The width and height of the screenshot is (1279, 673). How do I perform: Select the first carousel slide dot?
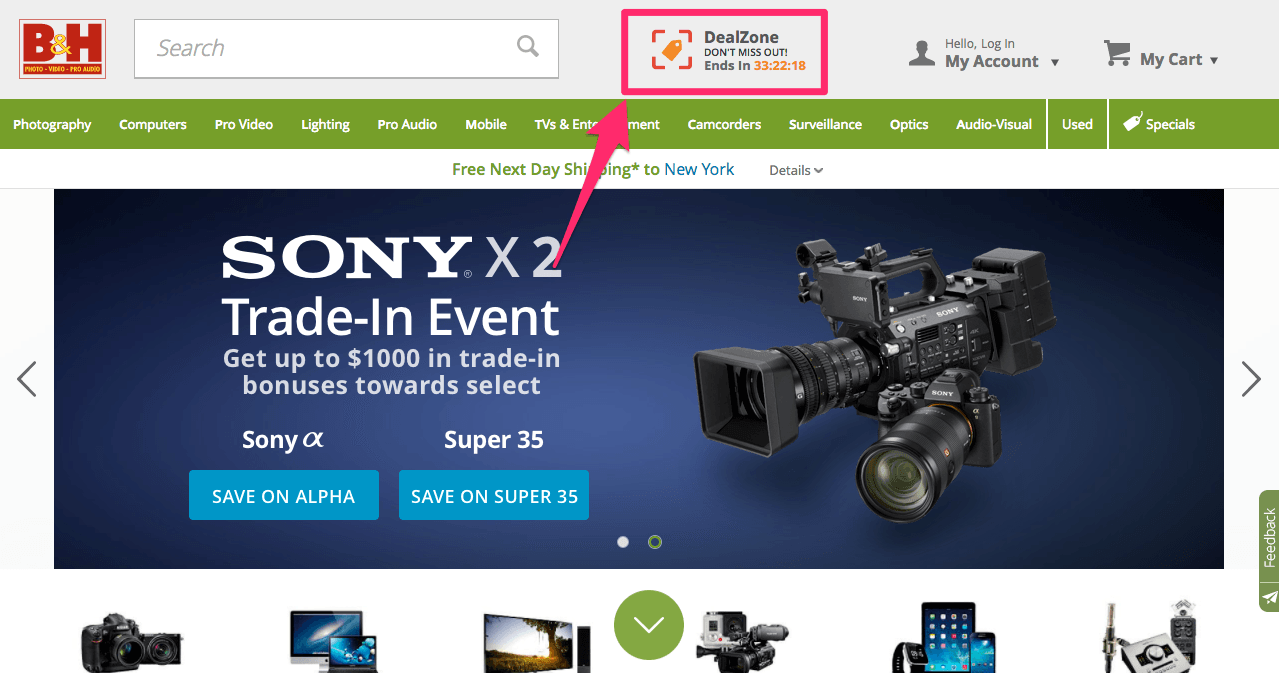[623, 542]
